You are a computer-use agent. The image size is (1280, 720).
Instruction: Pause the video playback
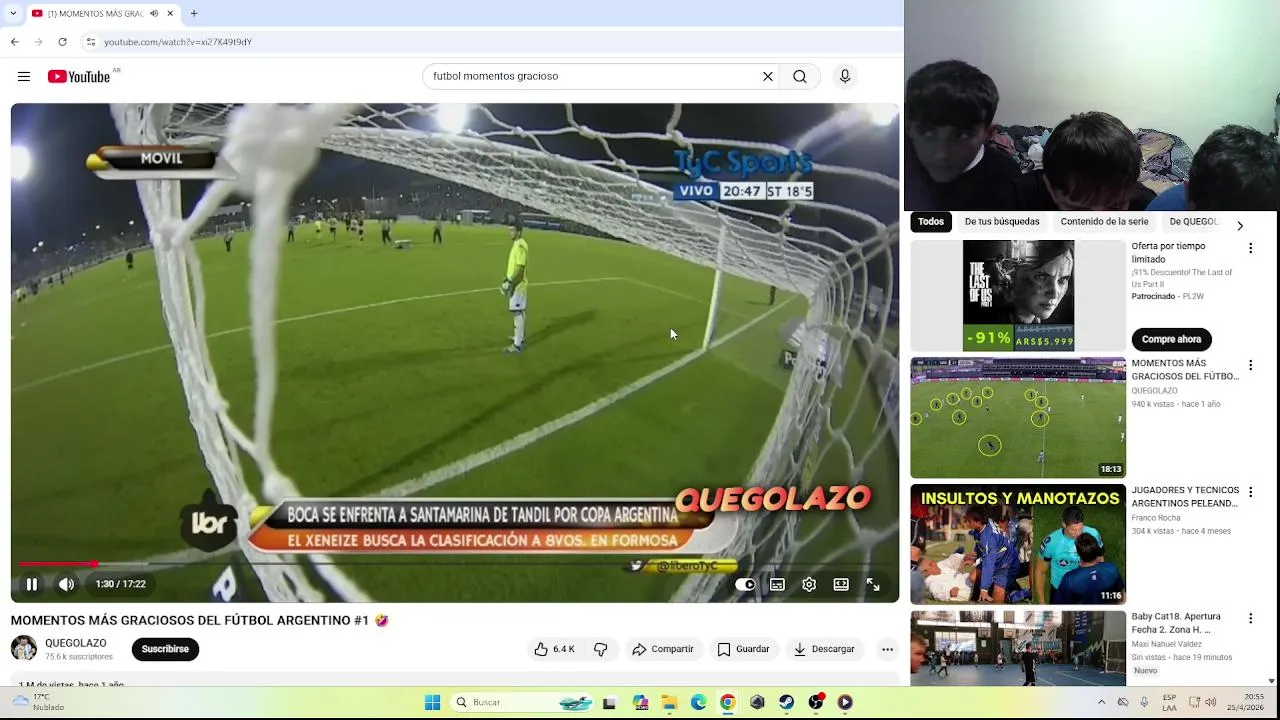coord(31,584)
